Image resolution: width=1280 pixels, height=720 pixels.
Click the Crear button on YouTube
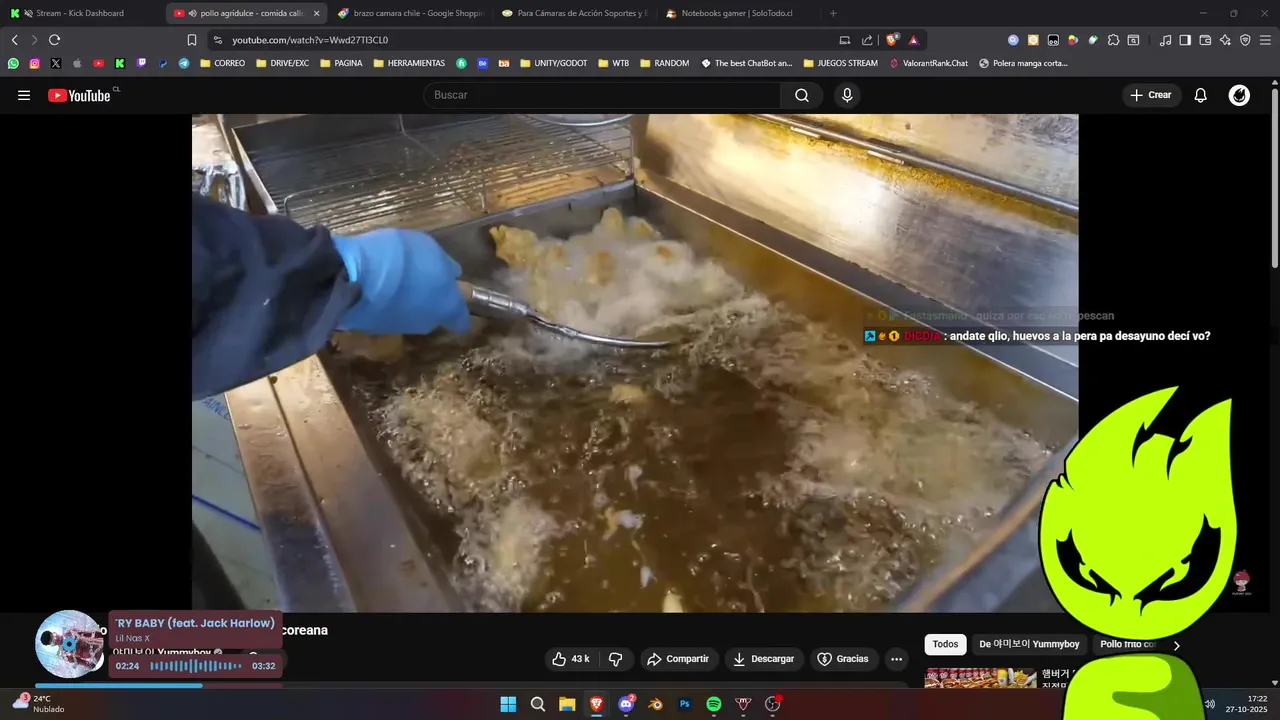click(1150, 95)
